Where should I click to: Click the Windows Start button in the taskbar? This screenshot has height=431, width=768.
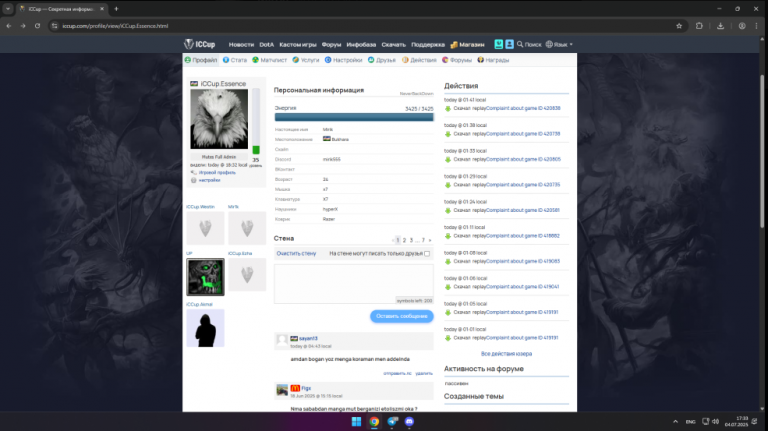click(x=357, y=421)
